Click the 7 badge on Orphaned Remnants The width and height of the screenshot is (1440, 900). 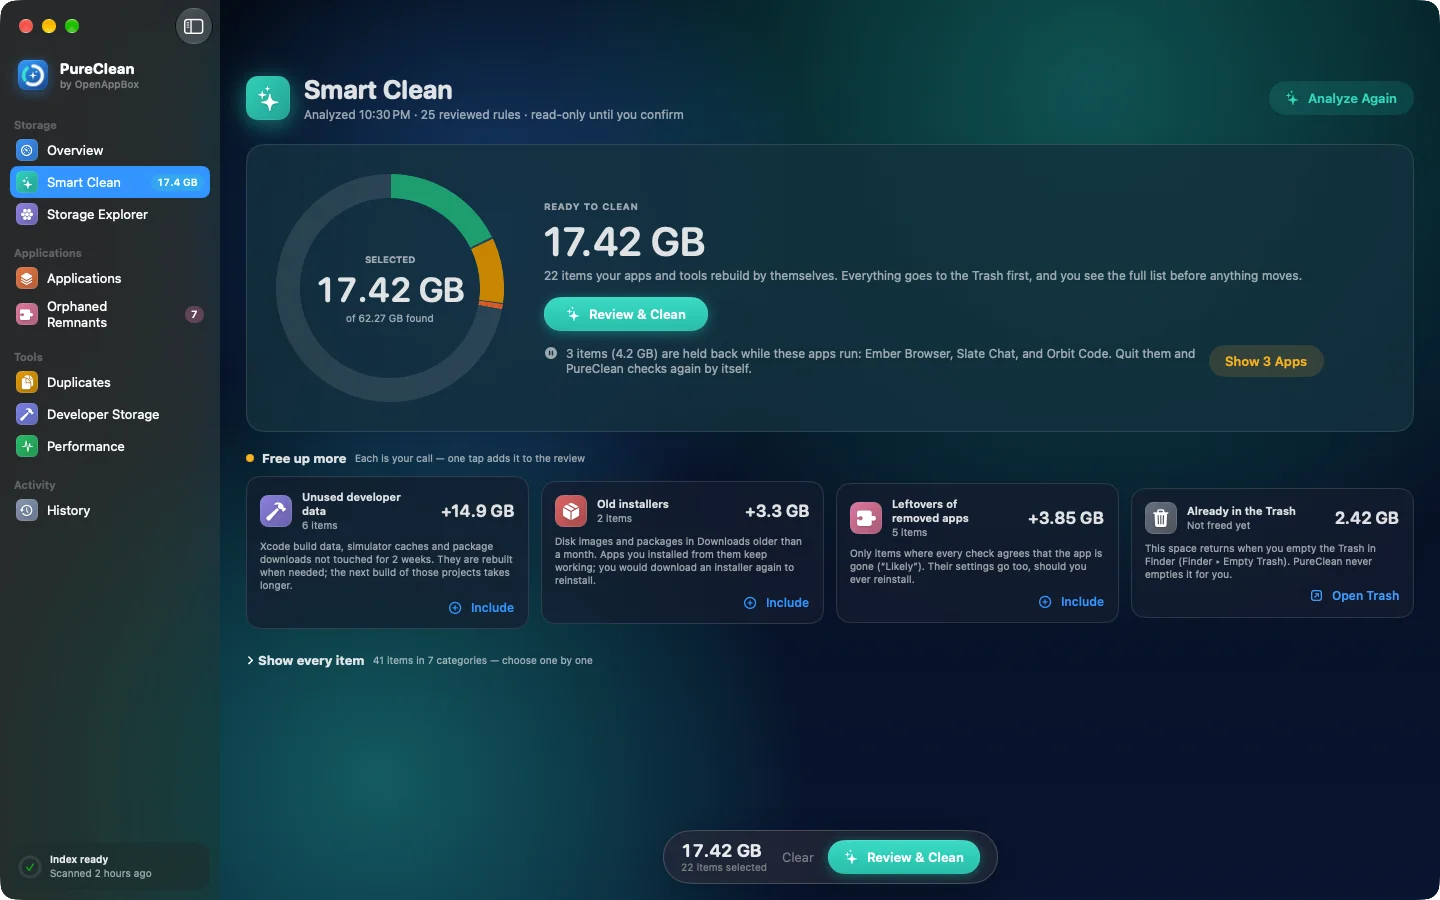(x=194, y=314)
